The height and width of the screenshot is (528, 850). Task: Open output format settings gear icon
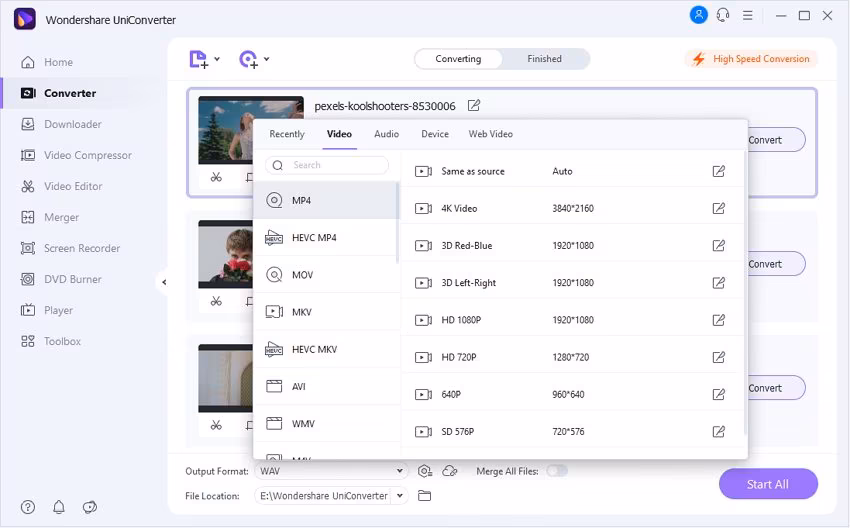[425, 471]
